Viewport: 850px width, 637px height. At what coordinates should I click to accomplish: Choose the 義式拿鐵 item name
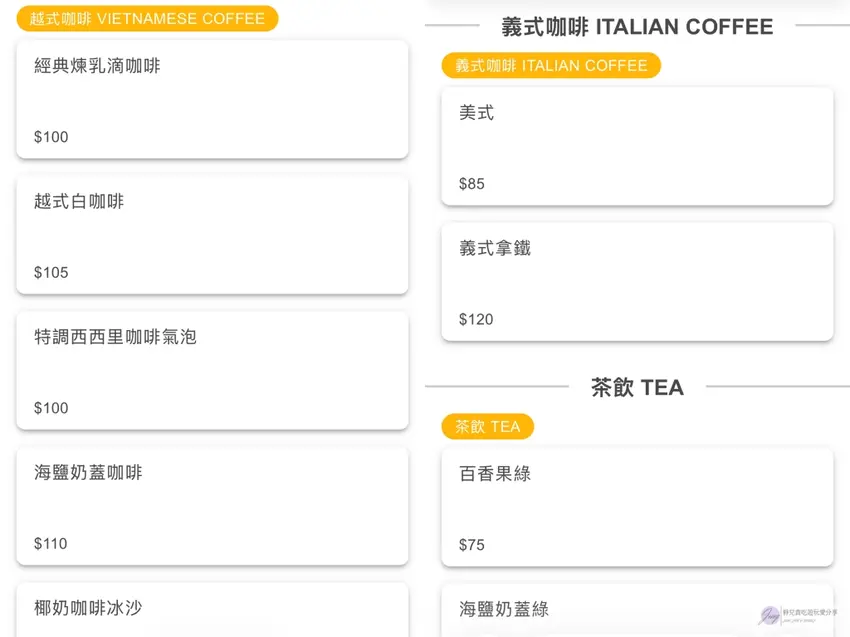(x=495, y=248)
